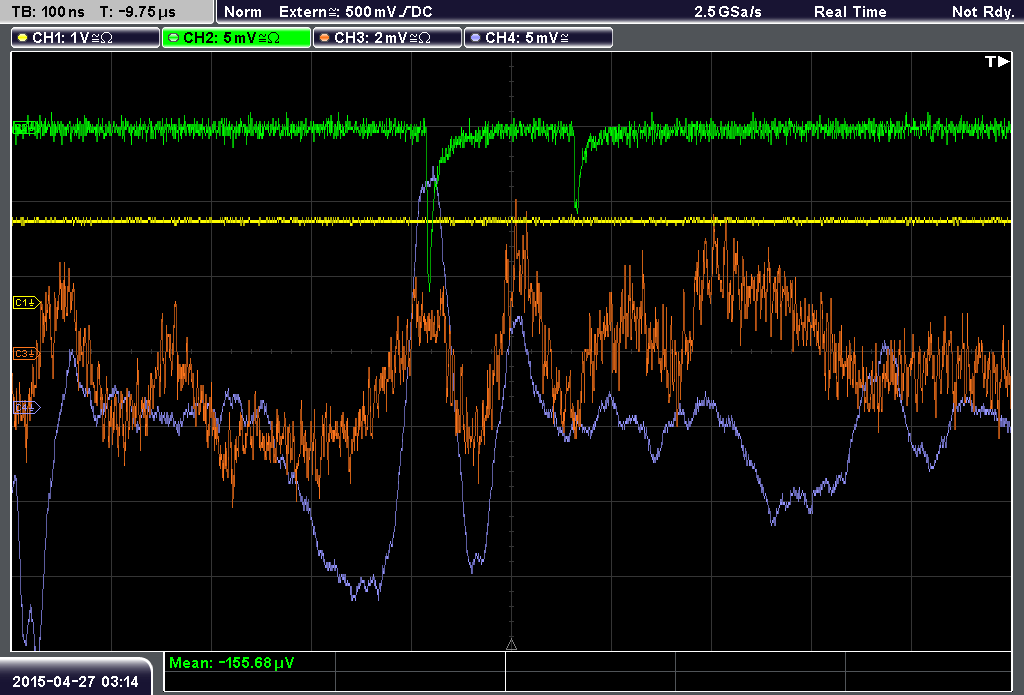The width and height of the screenshot is (1024, 695).
Task: Click the trigger time triangle marker at bottom
Action: pyautogui.click(x=511, y=645)
